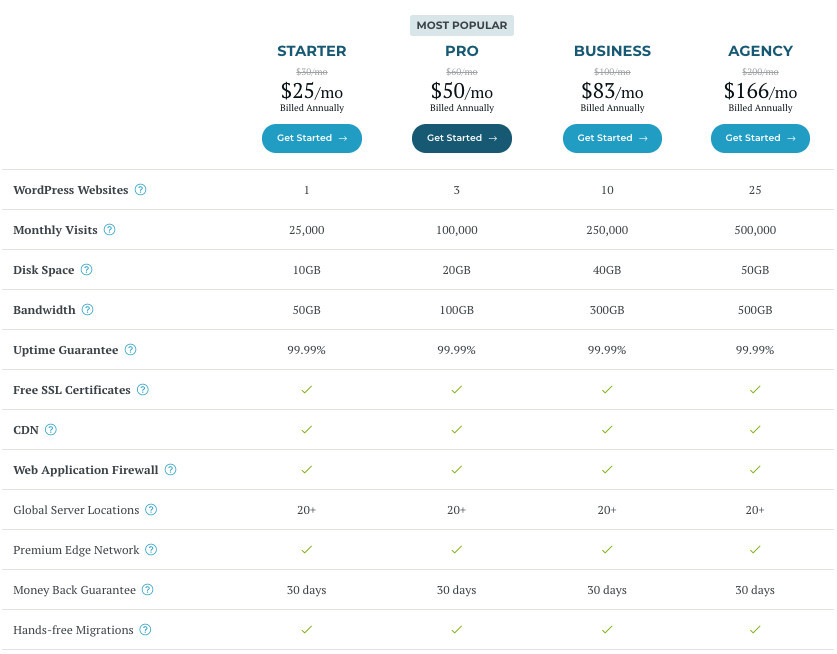The image size is (837, 654).
Task: Open help icon beside WordPress Websites
Action: 140,190
